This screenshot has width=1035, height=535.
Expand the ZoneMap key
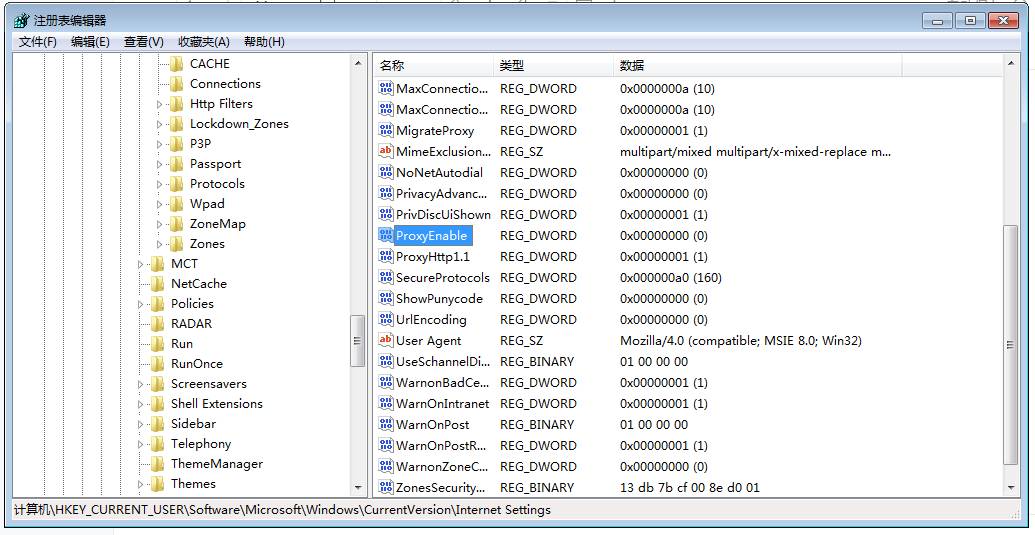160,224
